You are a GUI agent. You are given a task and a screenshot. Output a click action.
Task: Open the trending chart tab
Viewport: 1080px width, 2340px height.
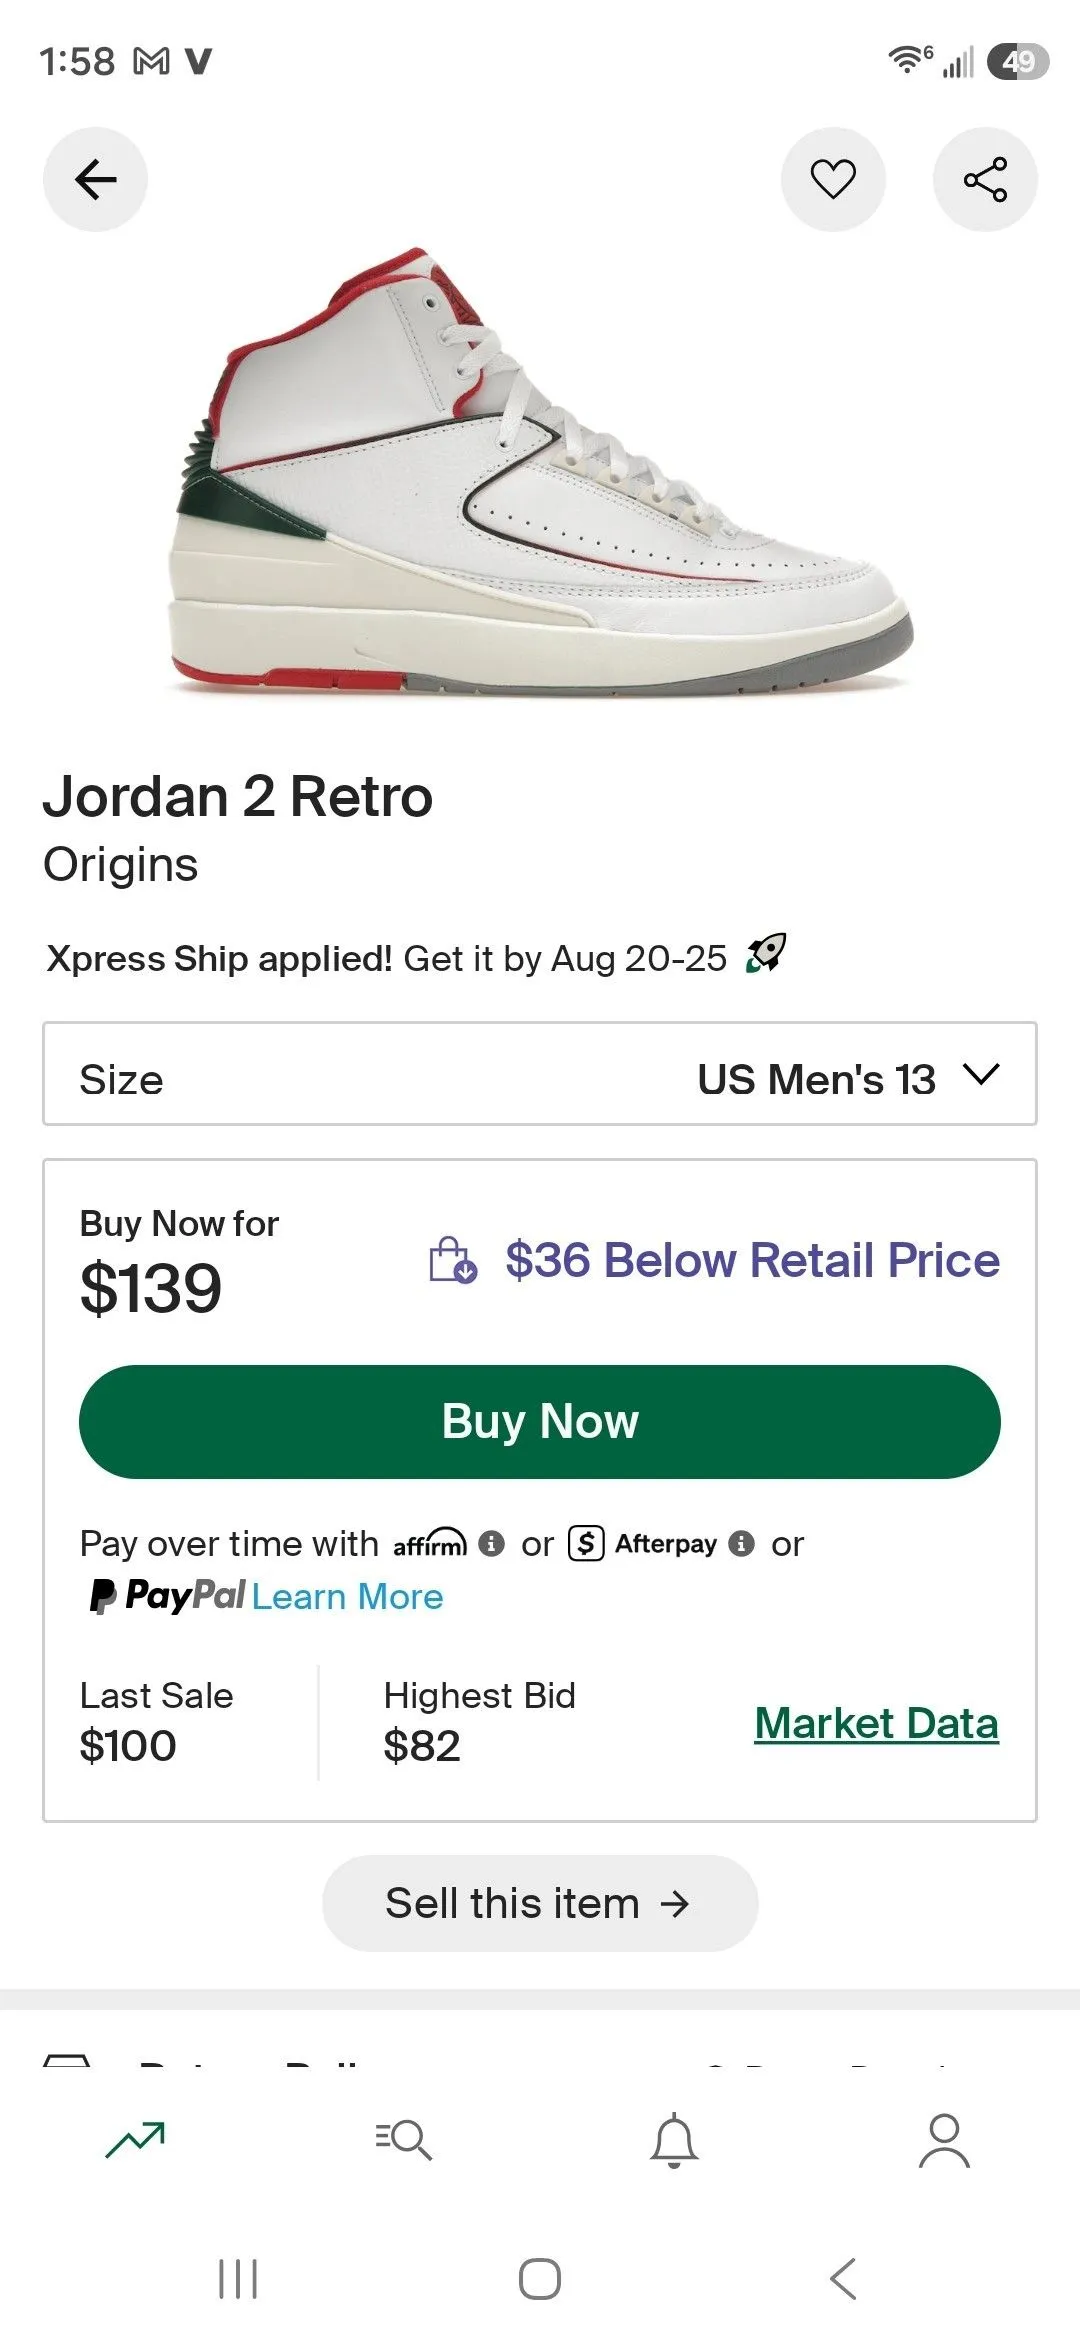135,2140
